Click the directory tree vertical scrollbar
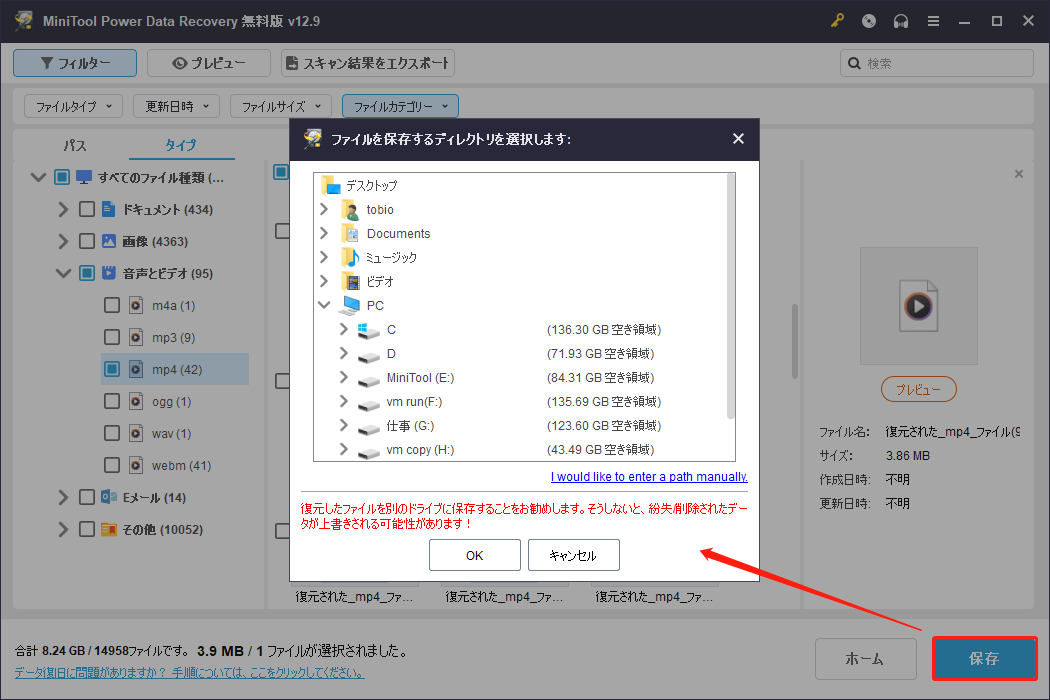This screenshot has height=700, width=1050. 730,296
